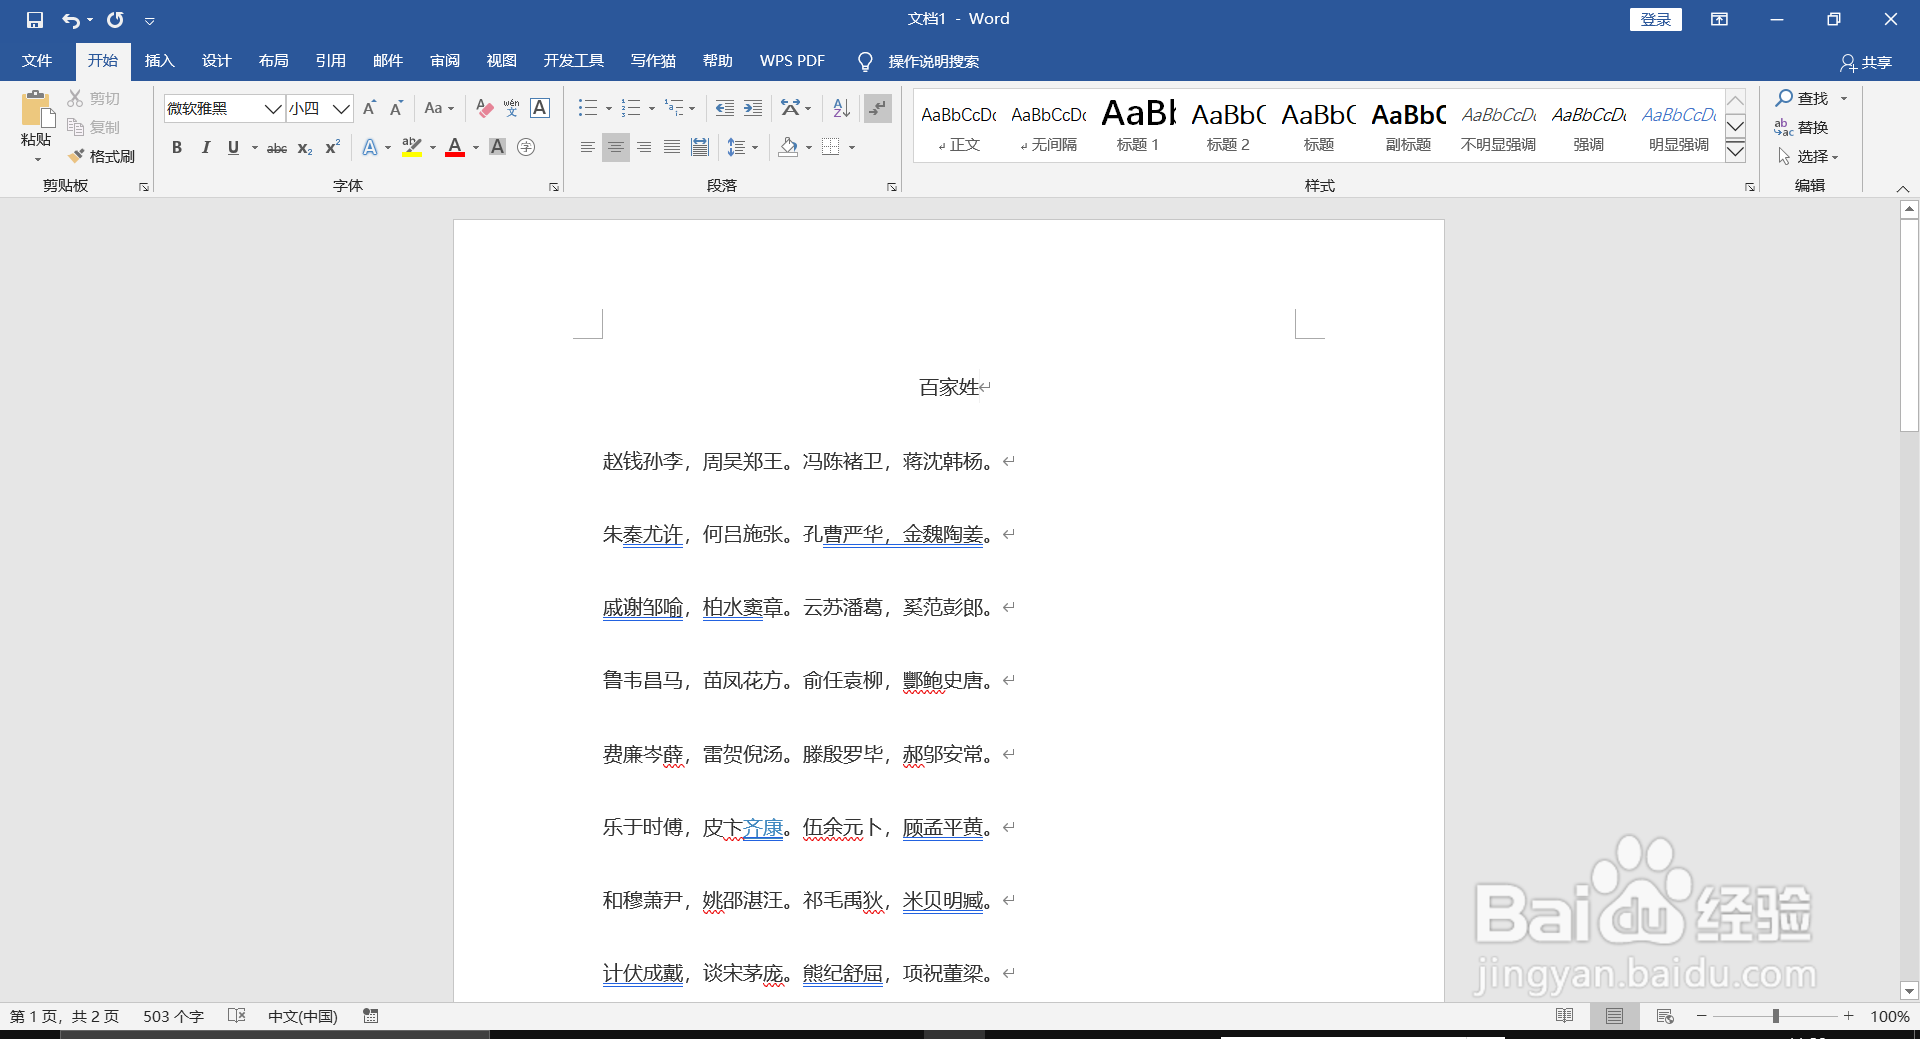This screenshot has width=1920, height=1039.
Task: Open Enclose Characters tool
Action: click(526, 148)
